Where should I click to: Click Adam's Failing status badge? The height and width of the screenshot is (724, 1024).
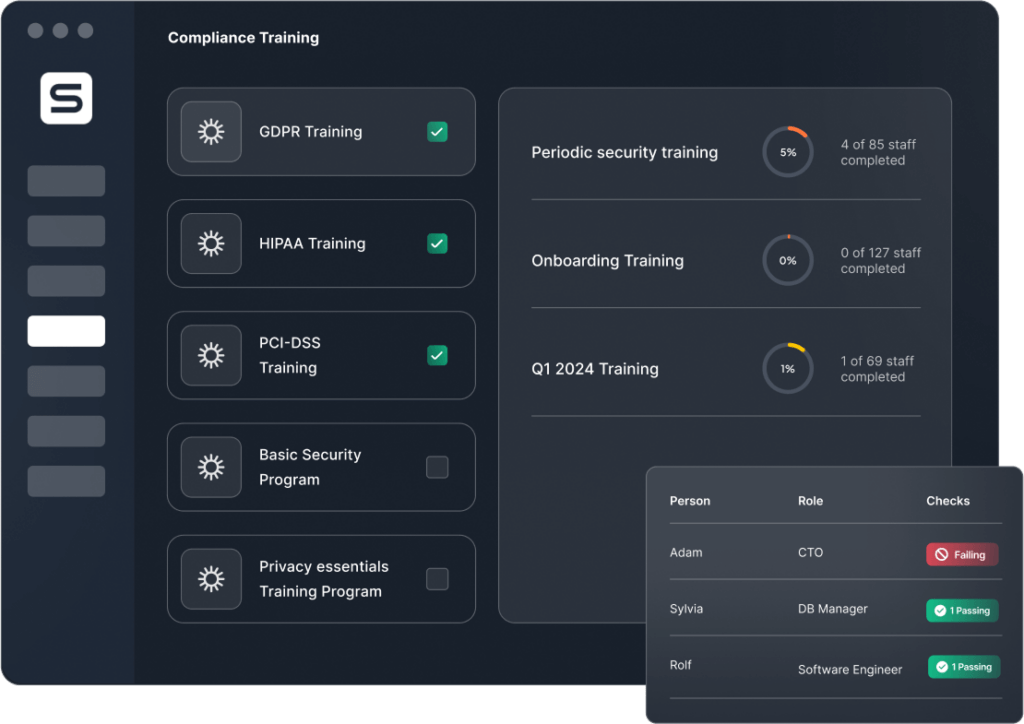click(962, 554)
